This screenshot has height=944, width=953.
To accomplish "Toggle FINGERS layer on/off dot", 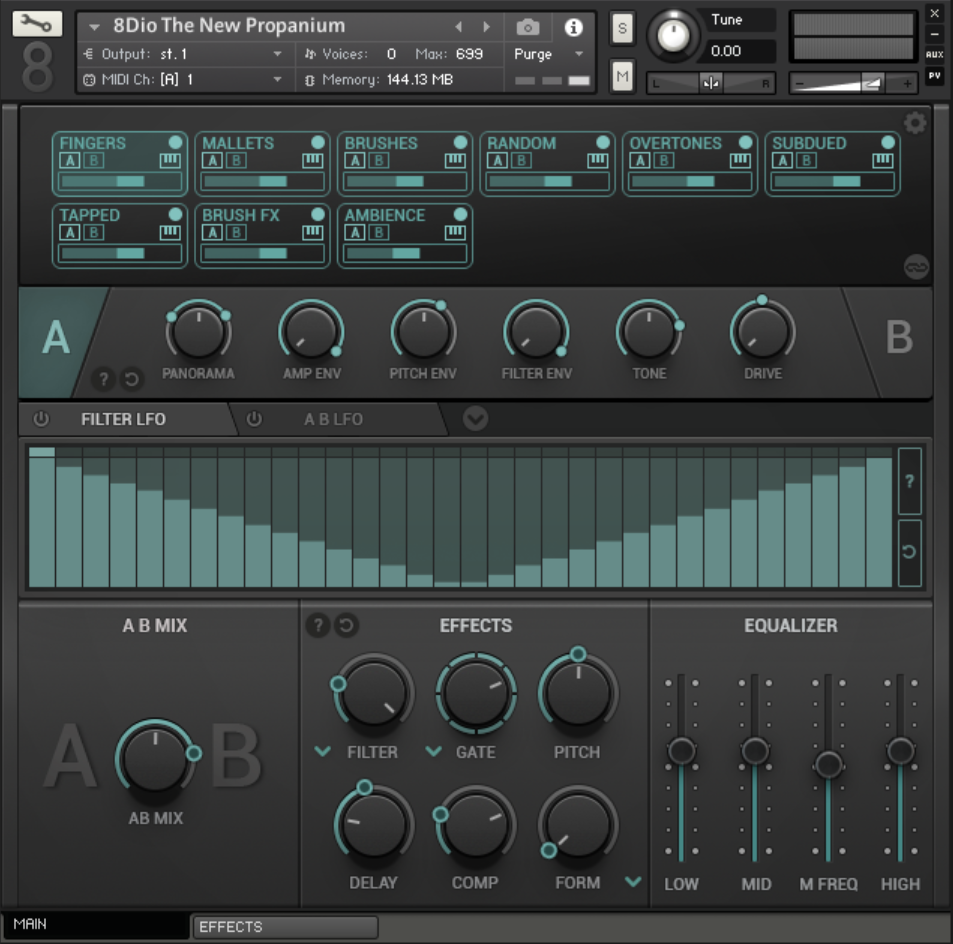I will point(175,142).
